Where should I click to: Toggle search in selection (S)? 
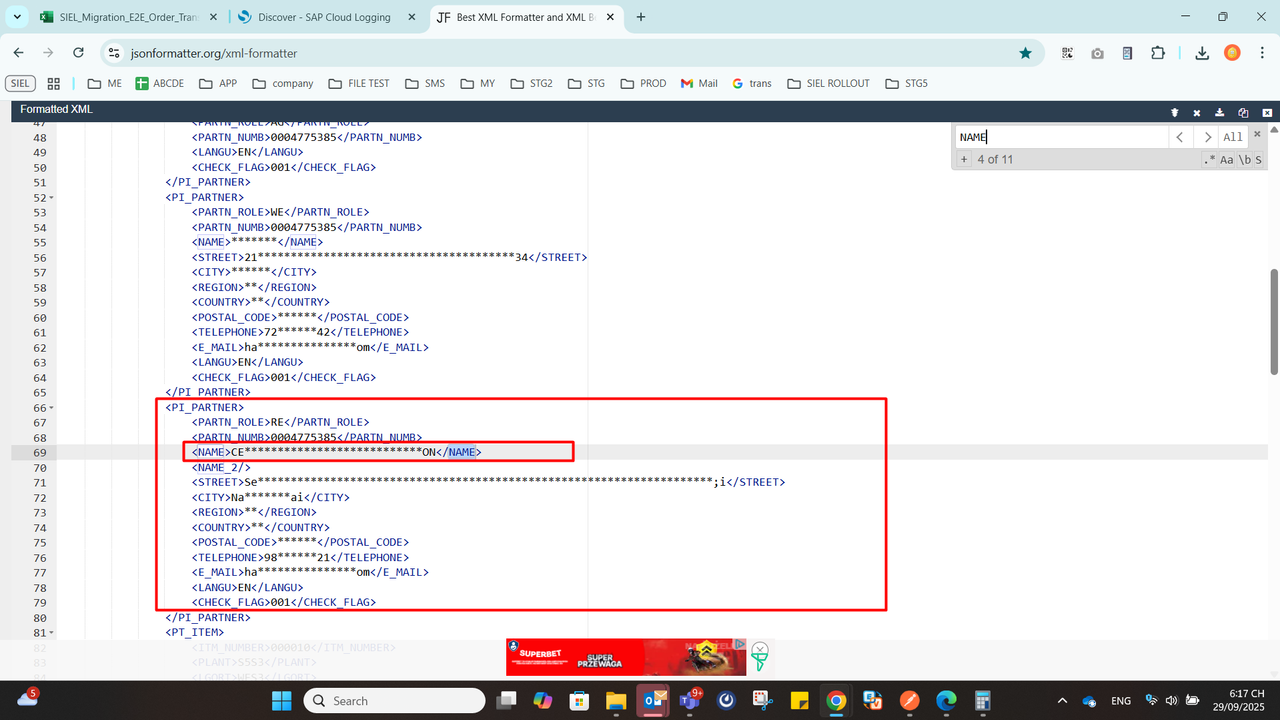(1258, 160)
